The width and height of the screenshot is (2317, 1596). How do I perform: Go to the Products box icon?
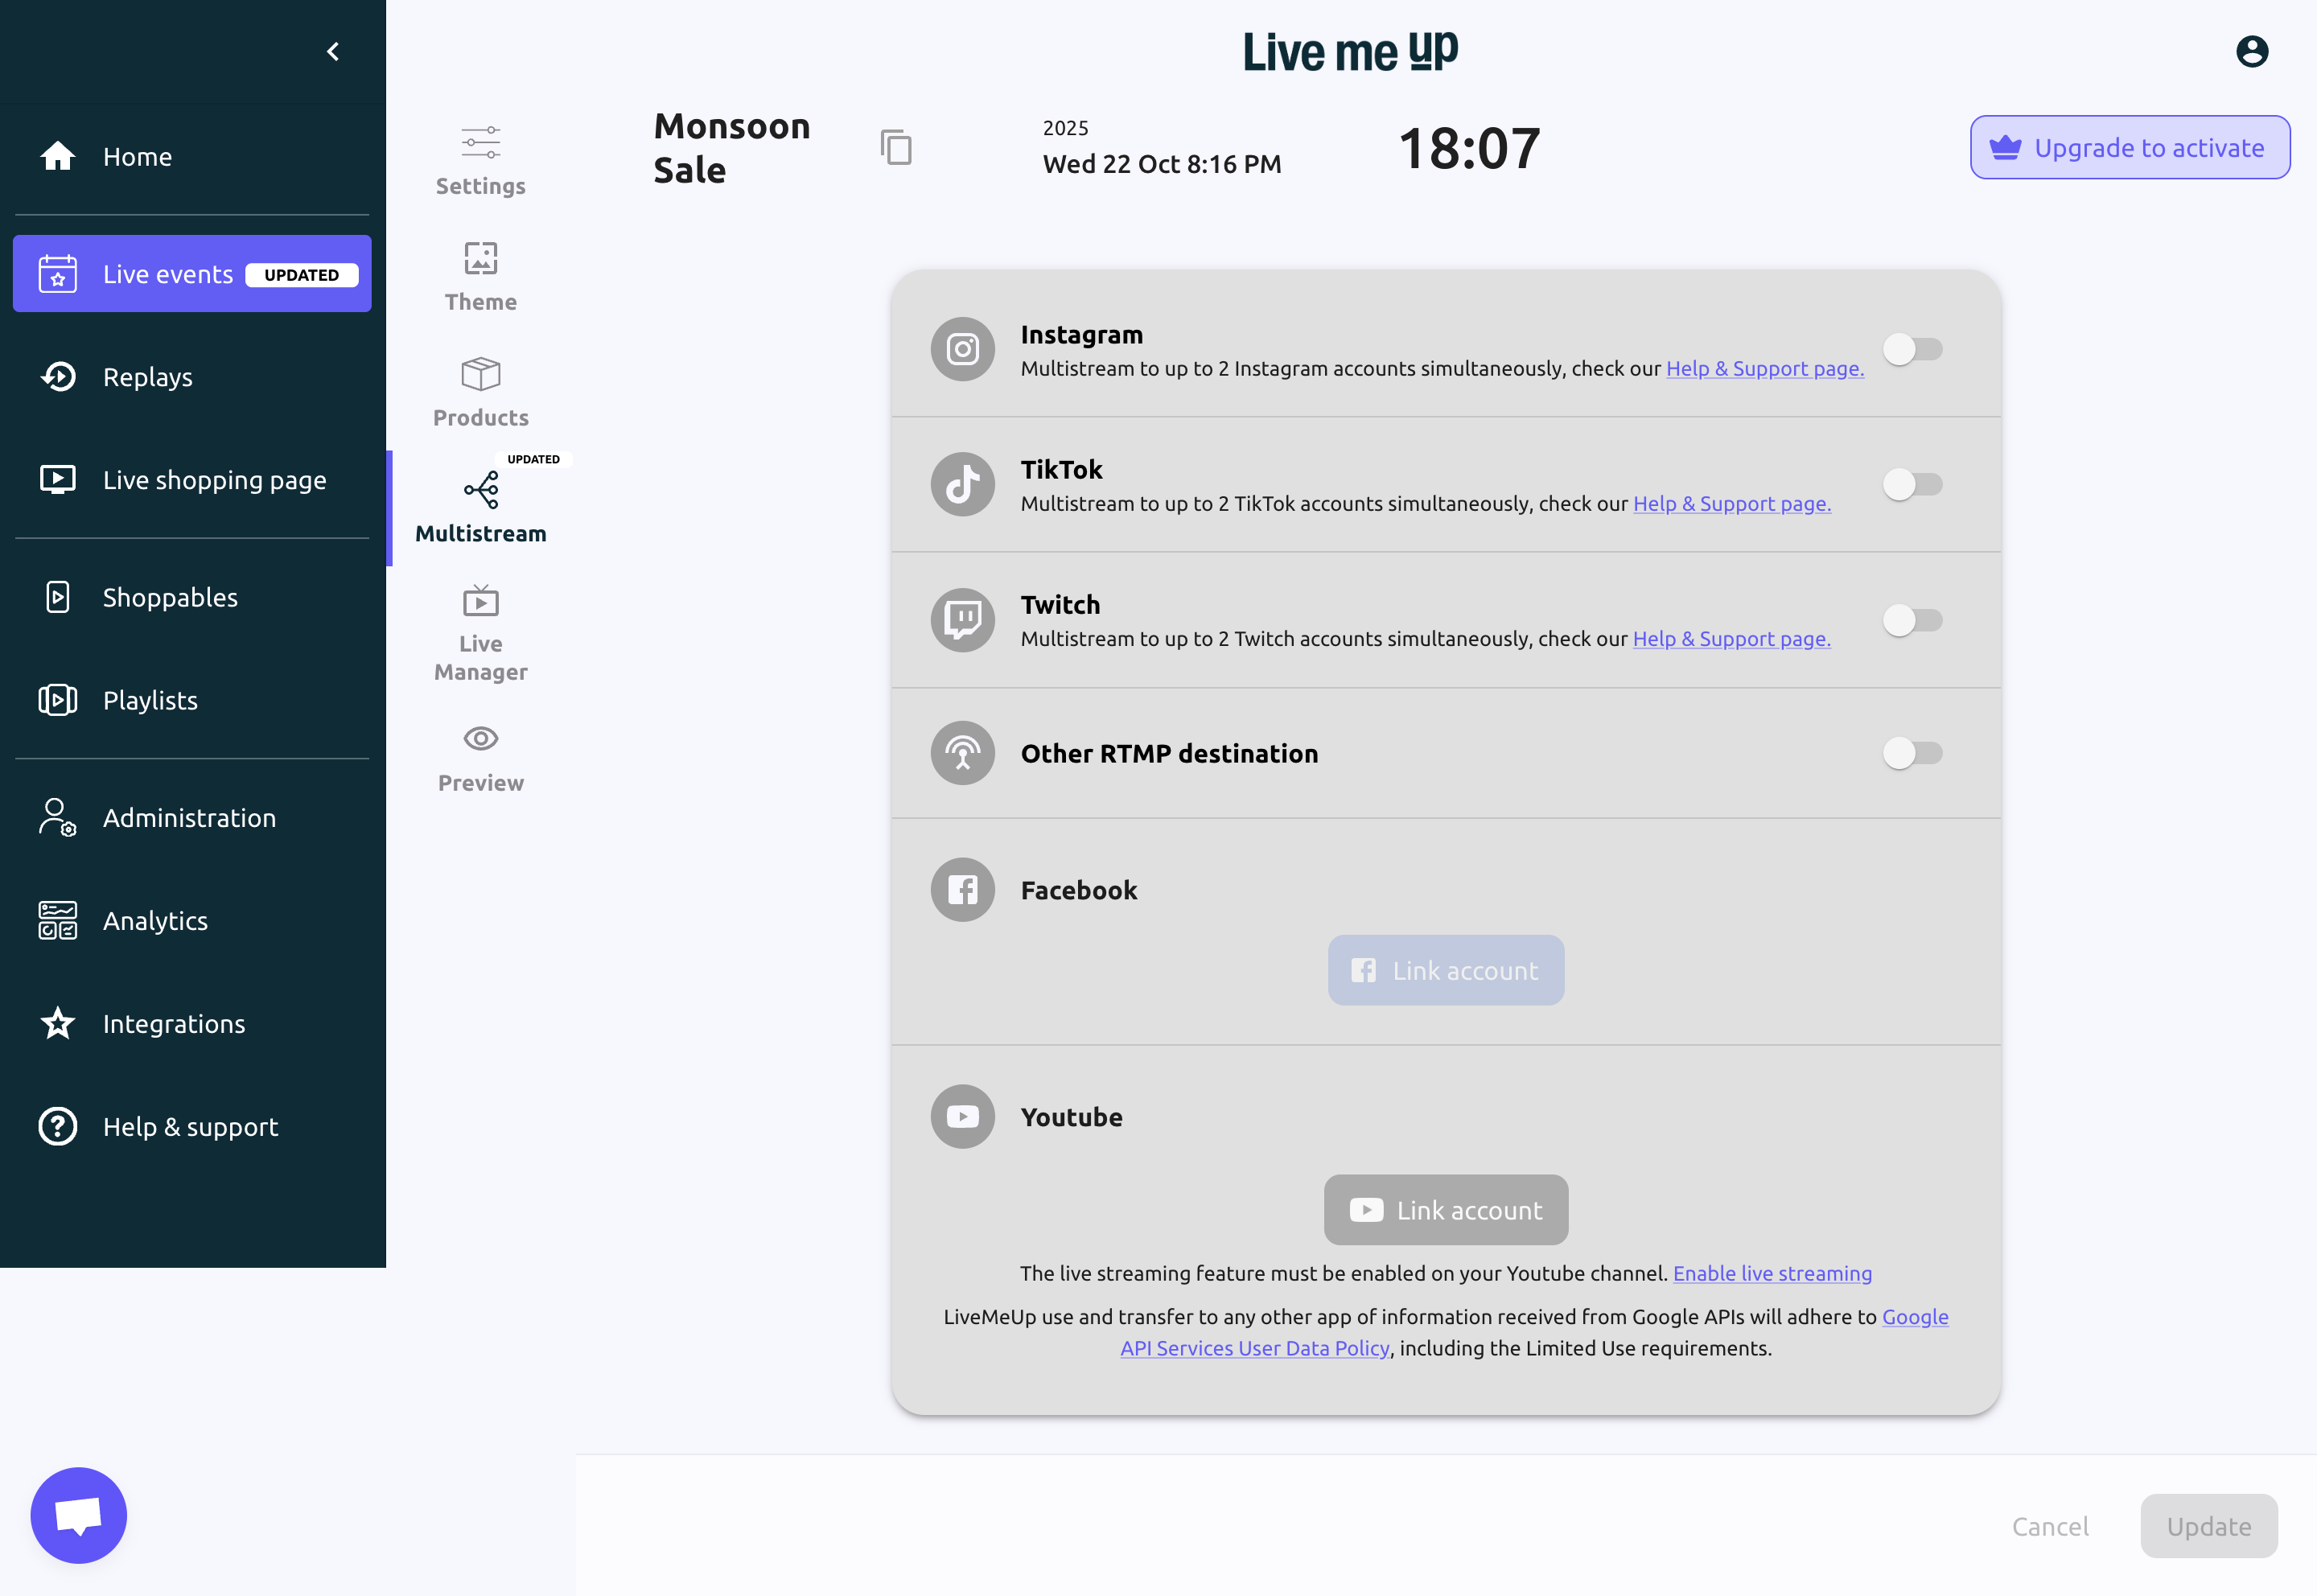[x=480, y=375]
